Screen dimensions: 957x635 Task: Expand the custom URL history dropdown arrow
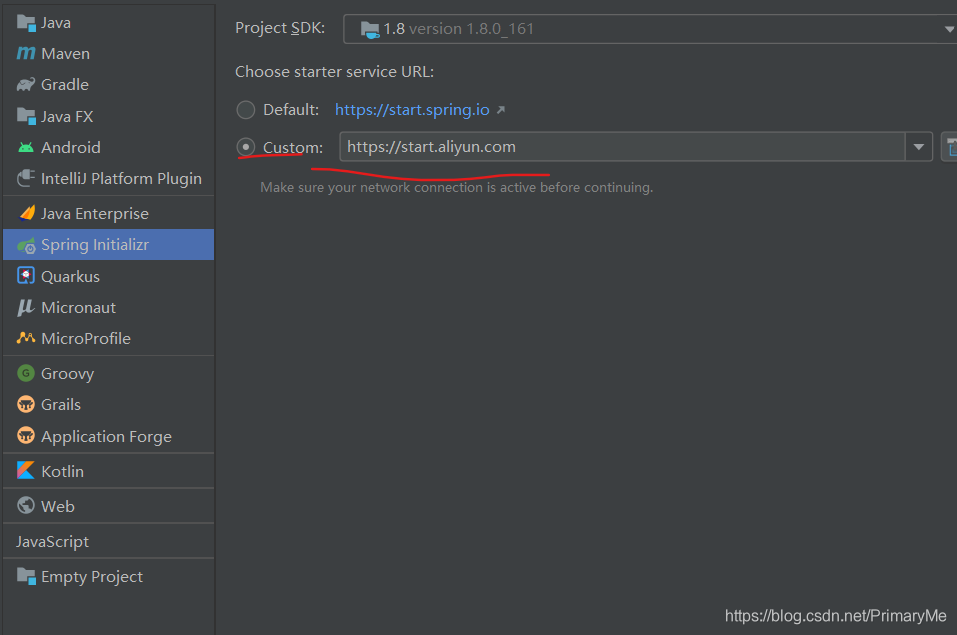click(x=919, y=147)
